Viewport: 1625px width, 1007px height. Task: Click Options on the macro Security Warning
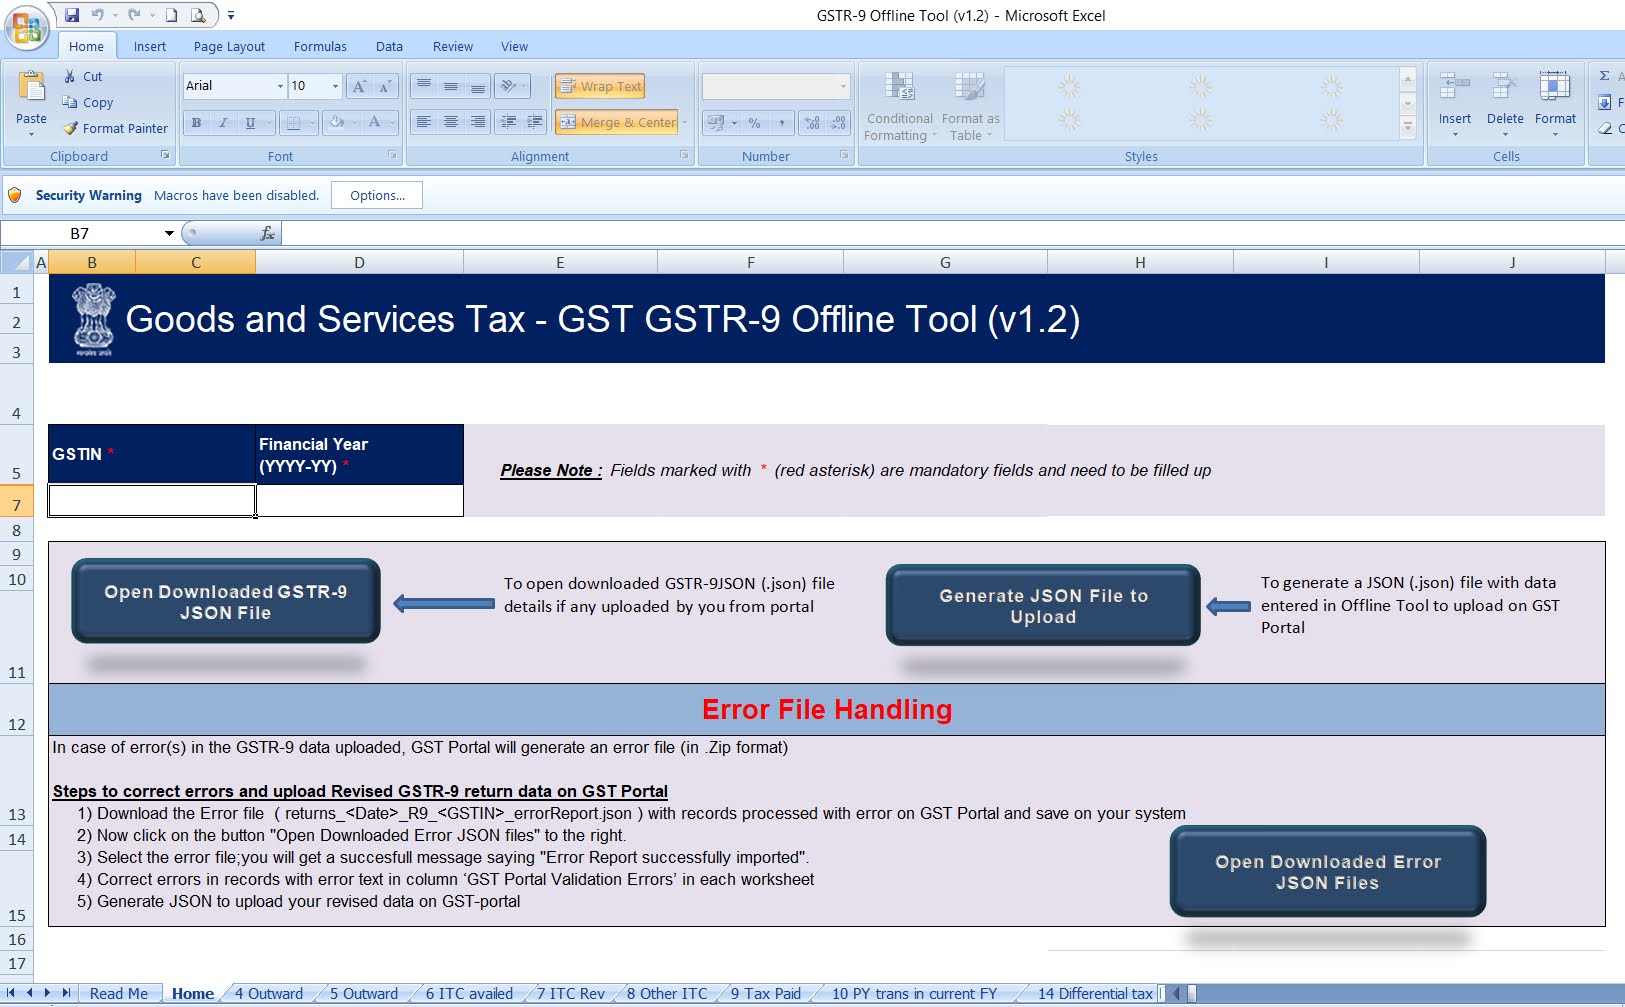[x=376, y=195]
